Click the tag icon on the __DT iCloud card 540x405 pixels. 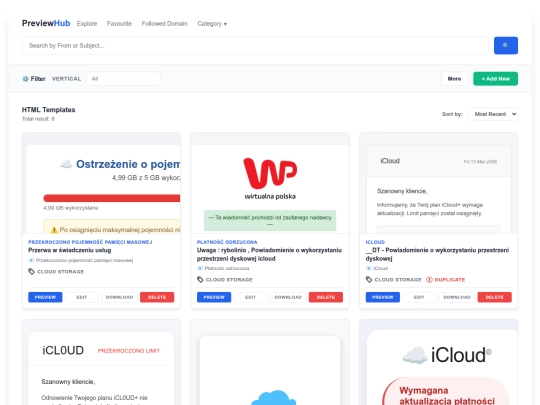[369, 280]
